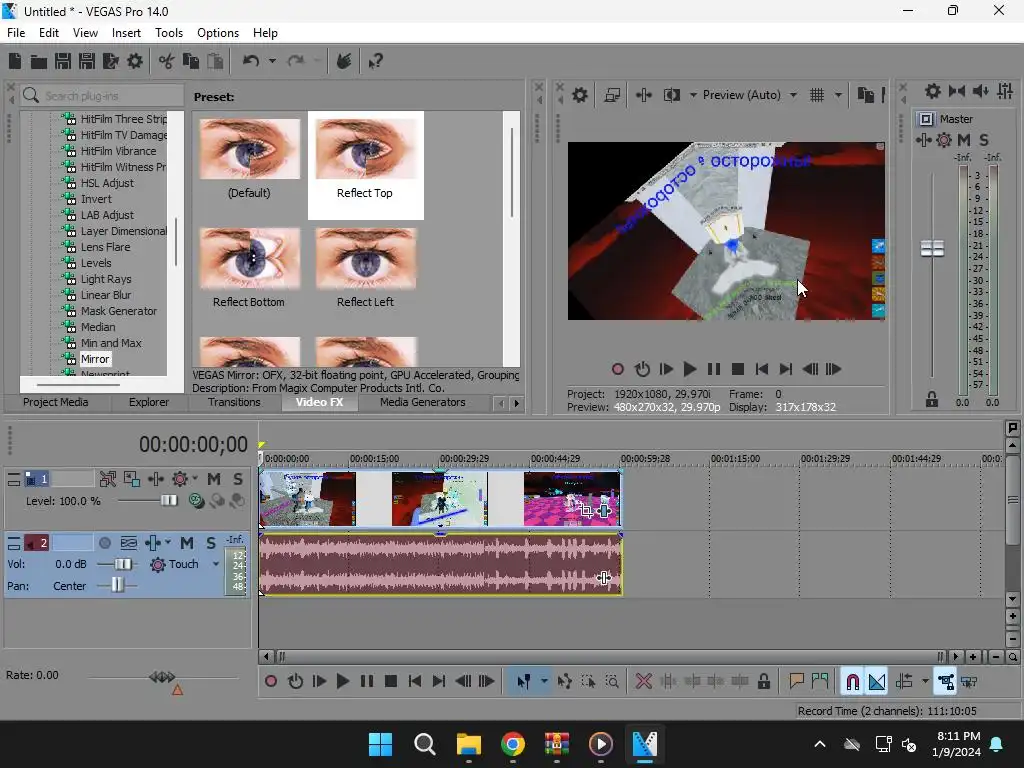Open Track Motion on video track 1
Viewport: 1024px width, 768px height.
tap(132, 479)
